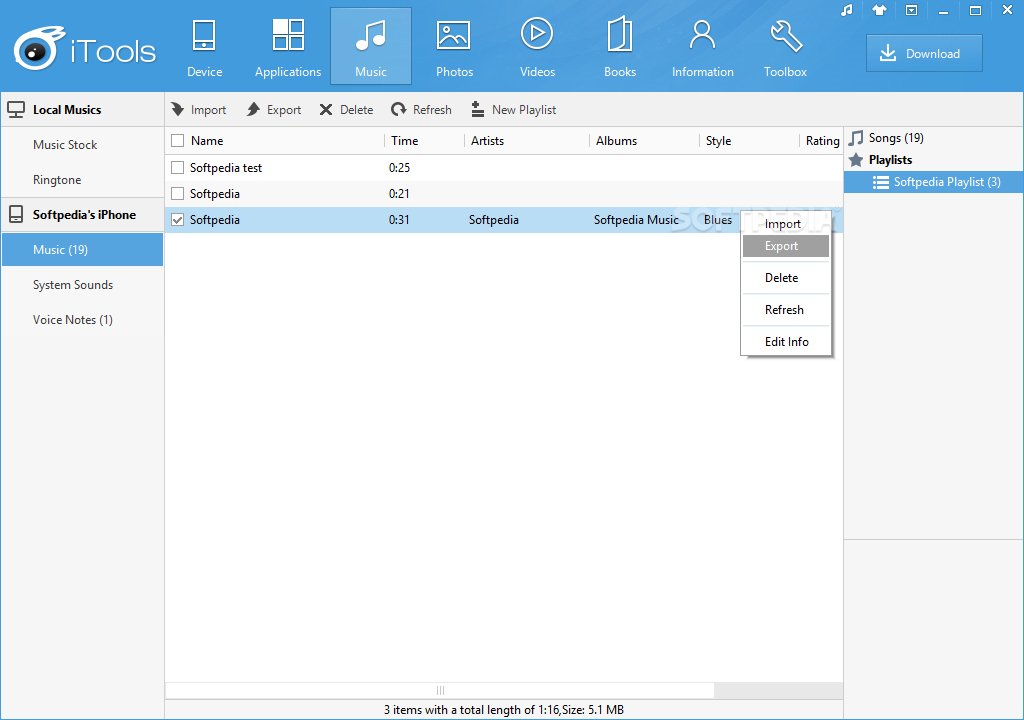This screenshot has height=720, width=1024.
Task: Click the 0:21 time cell
Action: [x=399, y=194]
